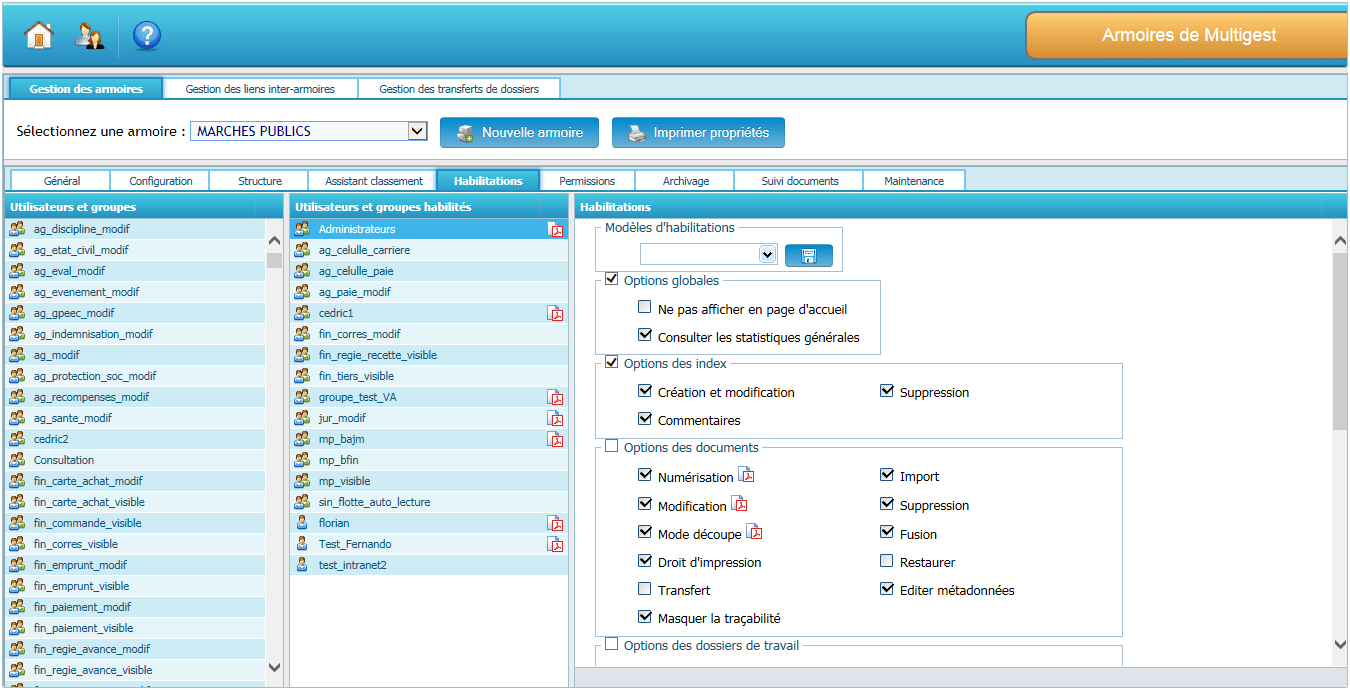
Task: Click PDF icon next to Numérisation option
Action: 746,475
